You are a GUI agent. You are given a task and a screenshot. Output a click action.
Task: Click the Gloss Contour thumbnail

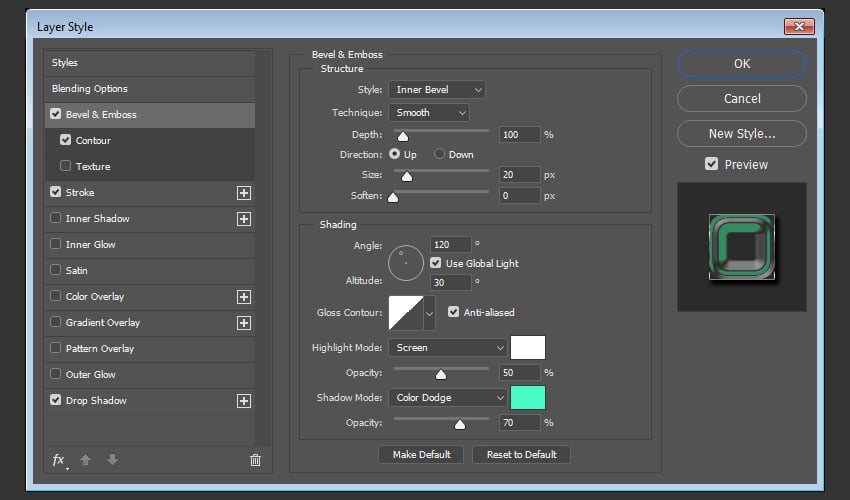[x=406, y=313]
